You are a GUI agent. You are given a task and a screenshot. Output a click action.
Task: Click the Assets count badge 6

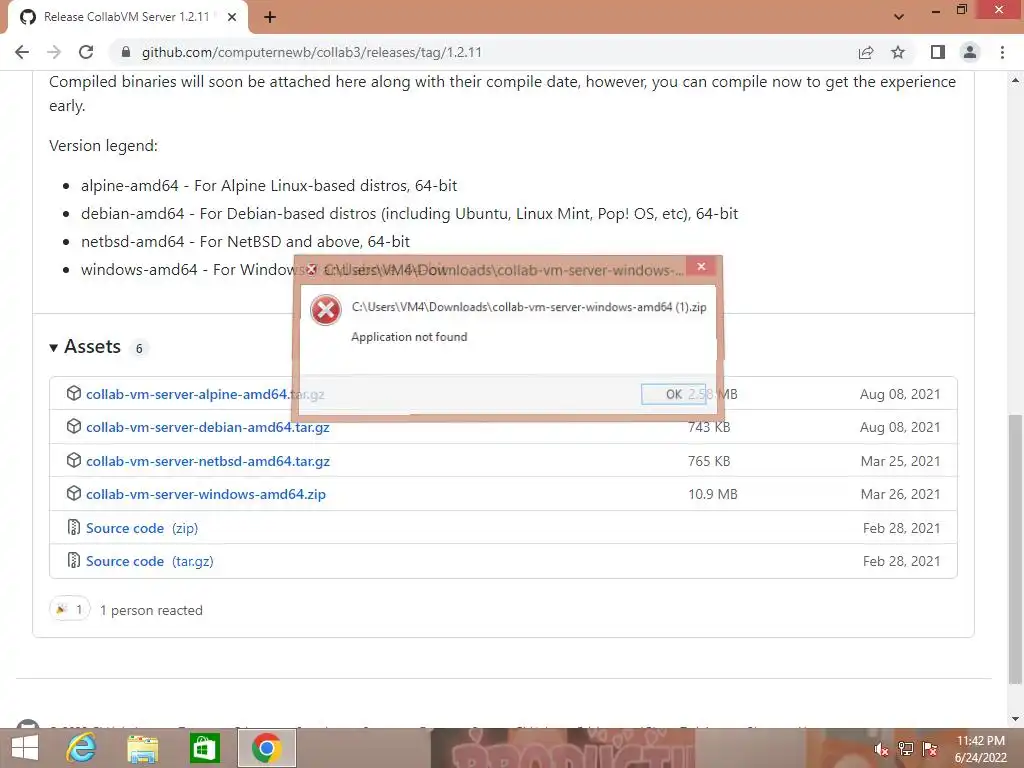pos(139,348)
